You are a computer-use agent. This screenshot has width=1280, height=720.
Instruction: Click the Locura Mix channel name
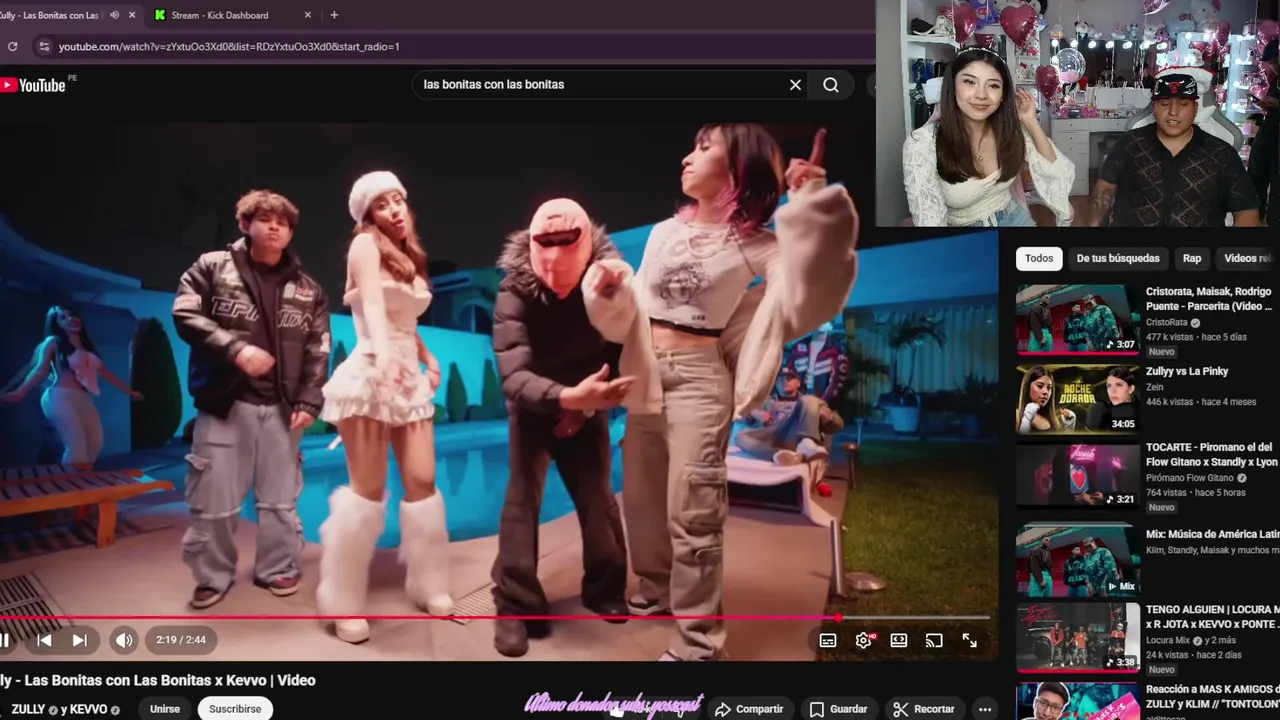1168,640
